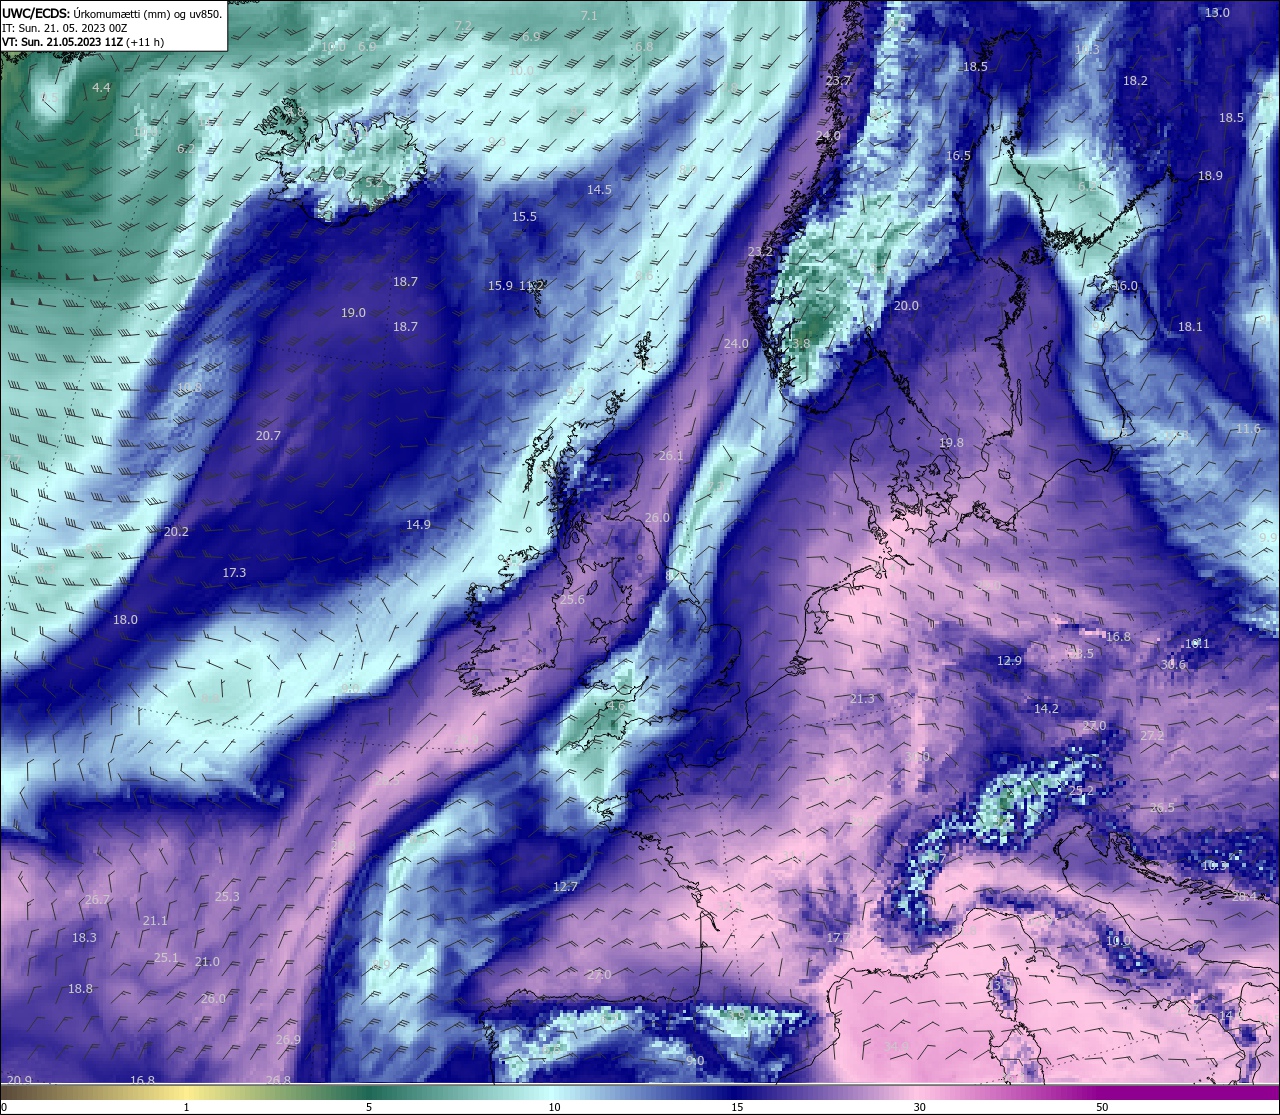Click the 26.9 value on the map
The width and height of the screenshot is (1280, 1115).
coord(288,1040)
